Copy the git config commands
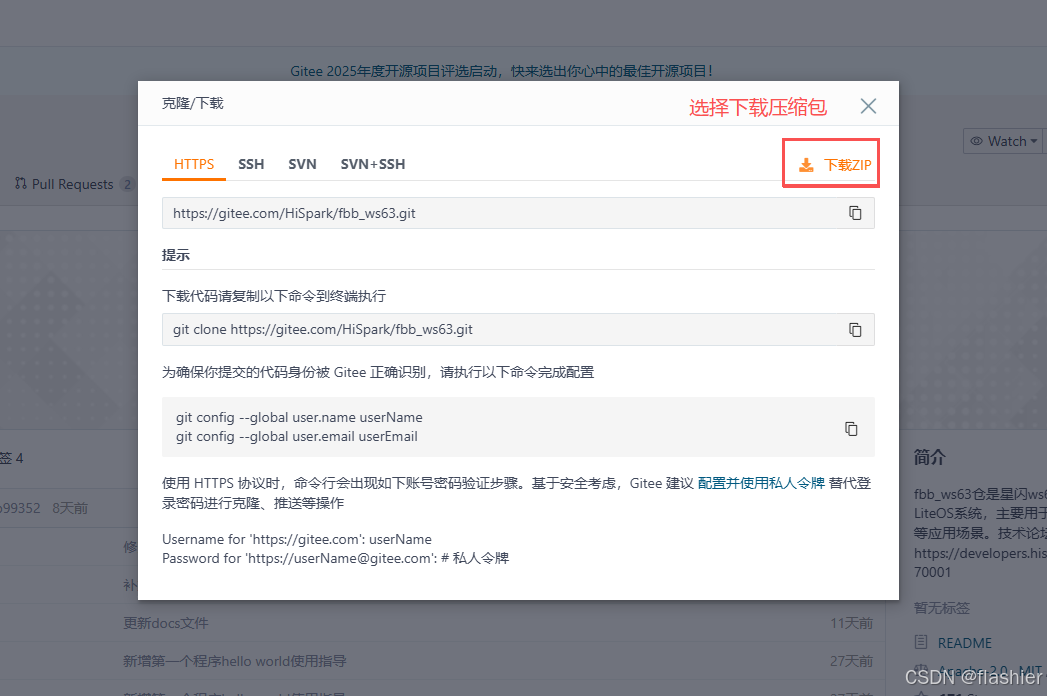 [851, 429]
